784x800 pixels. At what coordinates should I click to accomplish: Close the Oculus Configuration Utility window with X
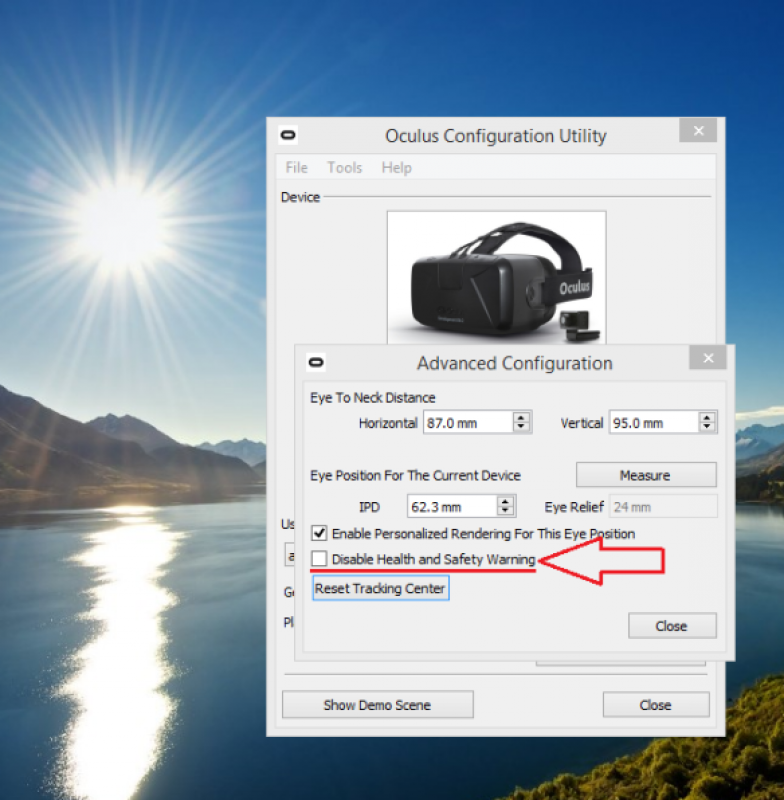698,131
